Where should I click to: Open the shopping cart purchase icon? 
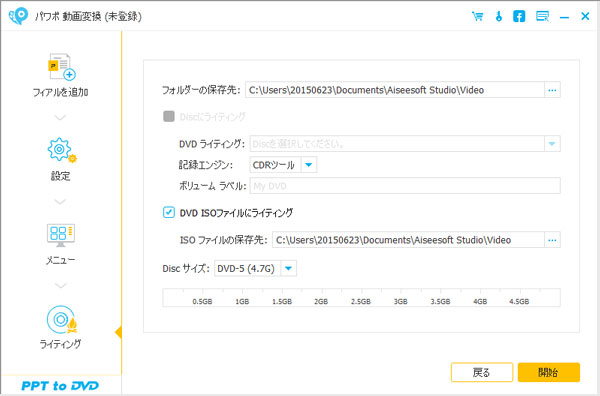click(477, 16)
